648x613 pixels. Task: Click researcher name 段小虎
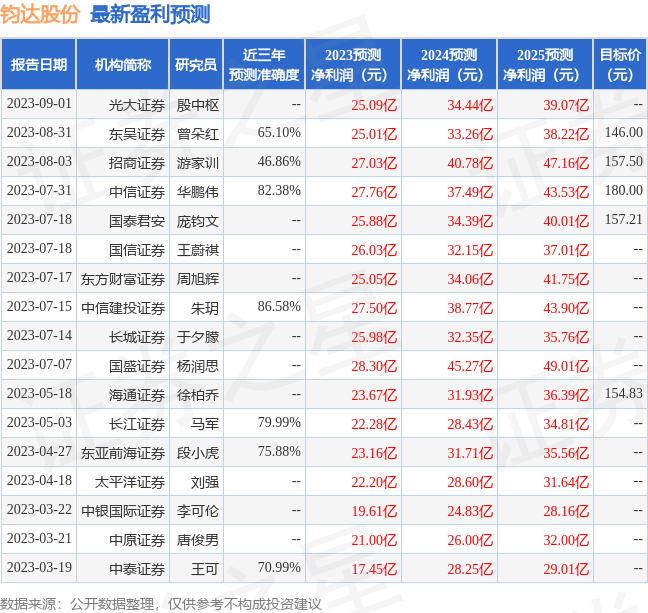pyautogui.click(x=198, y=453)
